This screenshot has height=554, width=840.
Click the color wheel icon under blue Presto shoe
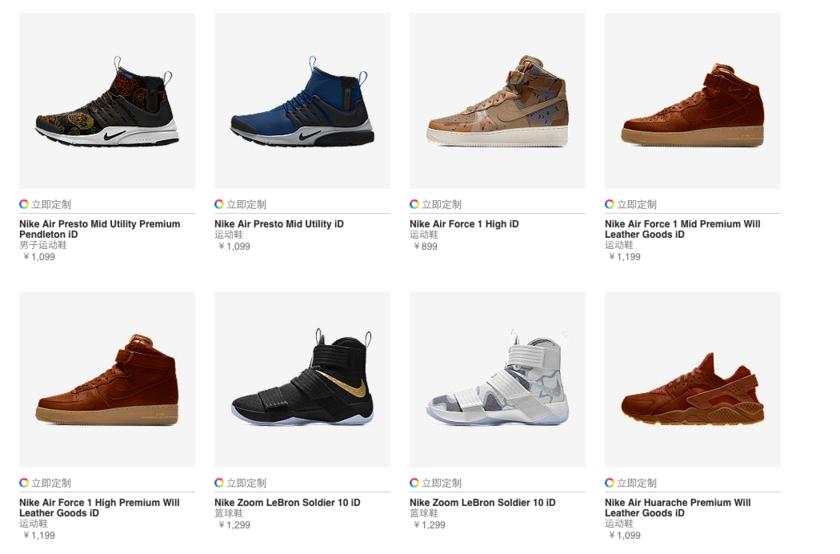pos(219,204)
